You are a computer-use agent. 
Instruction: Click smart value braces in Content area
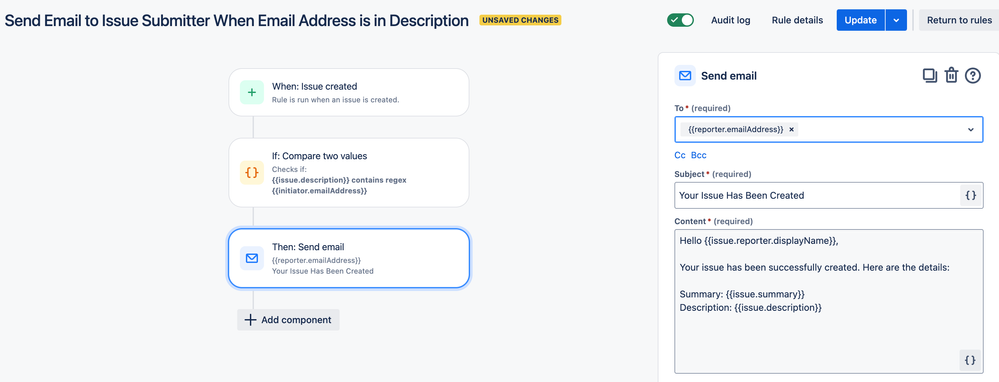[x=970, y=360]
